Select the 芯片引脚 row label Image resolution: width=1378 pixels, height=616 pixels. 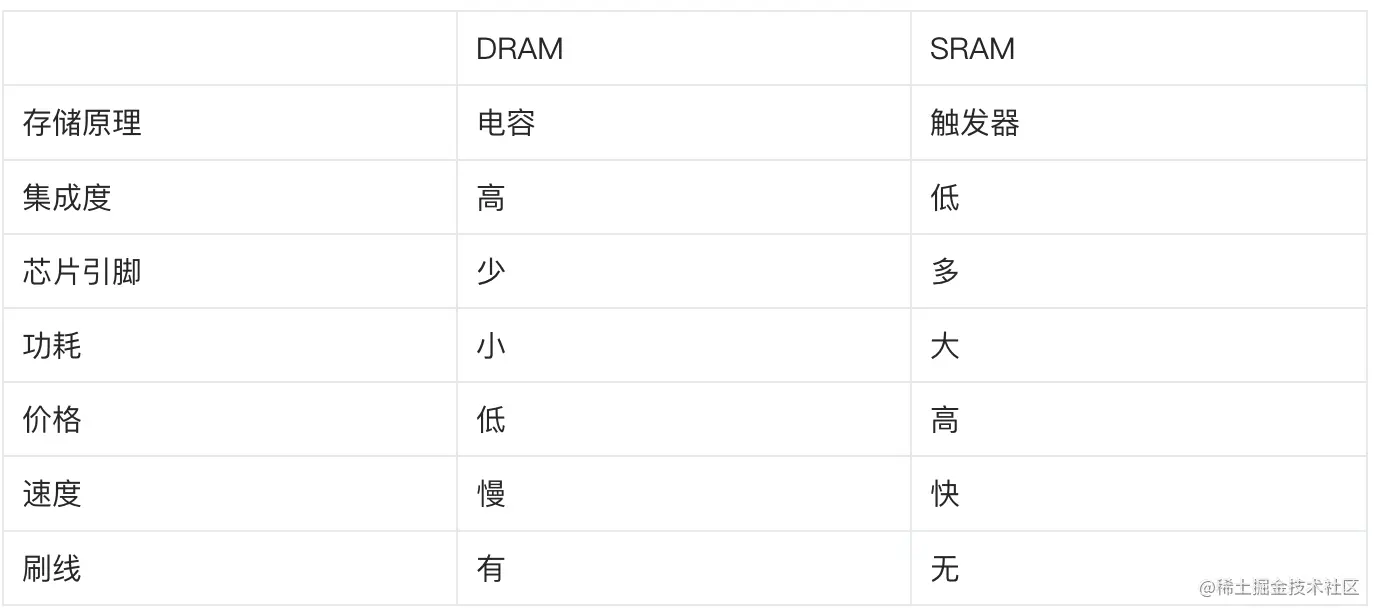point(82,271)
